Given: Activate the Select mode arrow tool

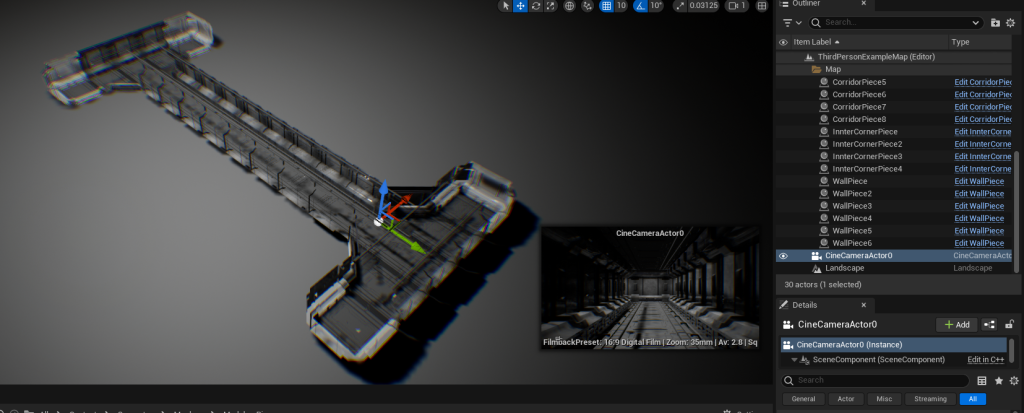Looking at the screenshot, I should 506,6.
